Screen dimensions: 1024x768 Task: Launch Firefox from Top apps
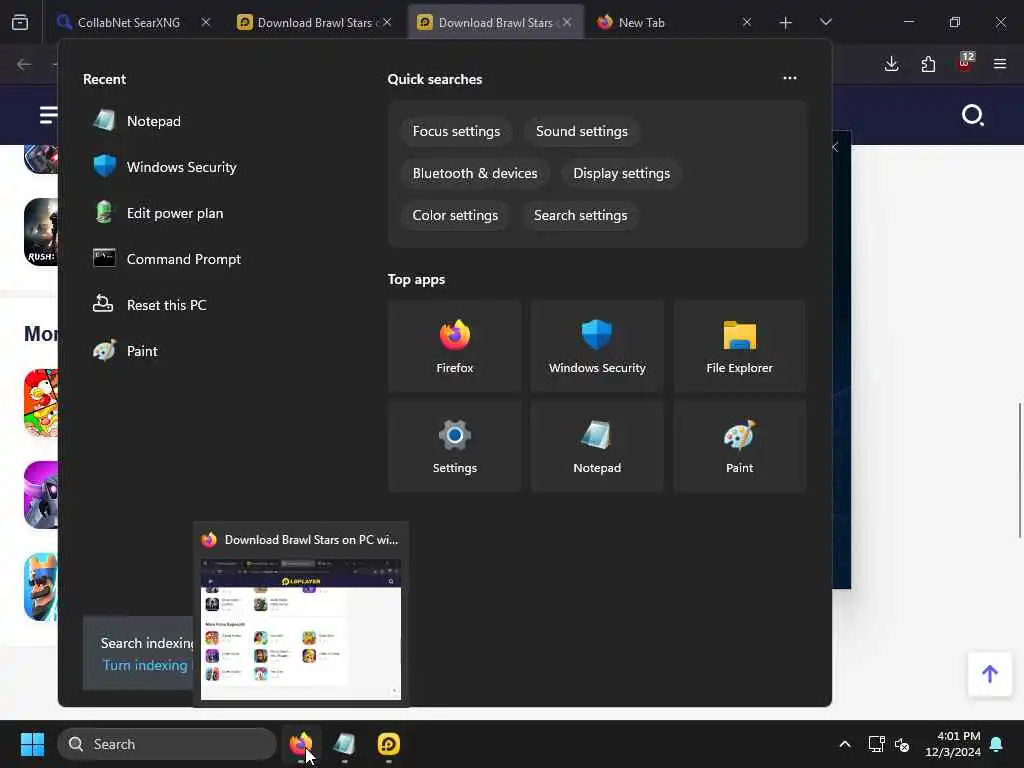pos(455,346)
